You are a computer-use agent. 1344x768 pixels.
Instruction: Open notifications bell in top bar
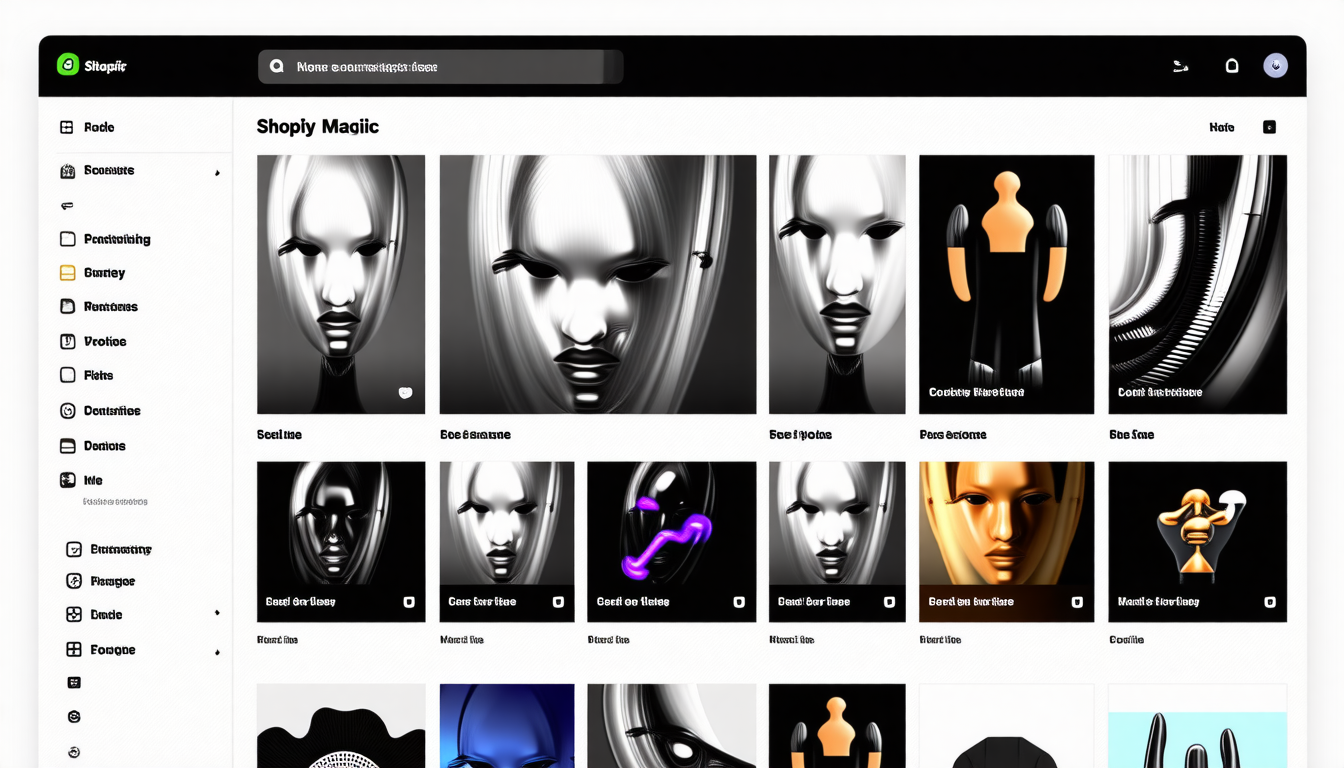point(1232,66)
